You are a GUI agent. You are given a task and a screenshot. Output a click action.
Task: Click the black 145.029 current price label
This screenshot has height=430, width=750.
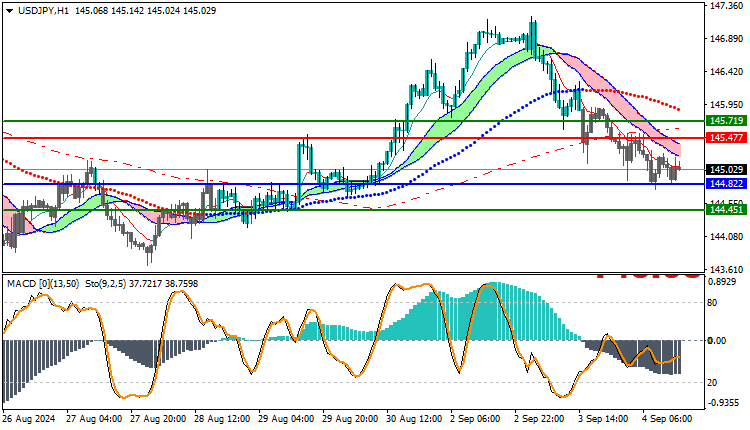point(727,170)
